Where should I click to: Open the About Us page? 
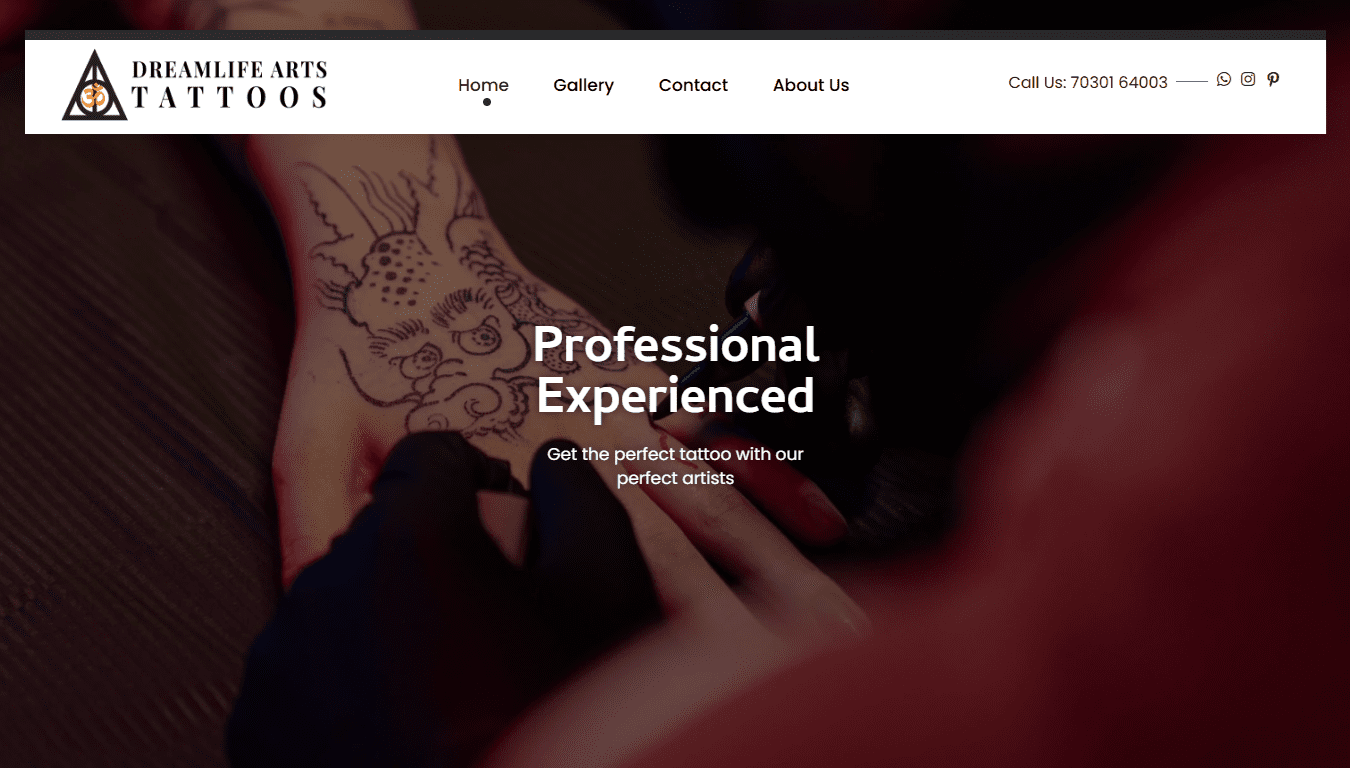(811, 85)
